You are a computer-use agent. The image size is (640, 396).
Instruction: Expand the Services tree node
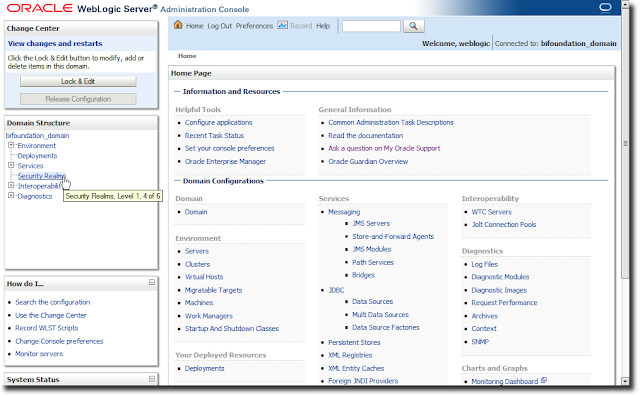pos(11,165)
